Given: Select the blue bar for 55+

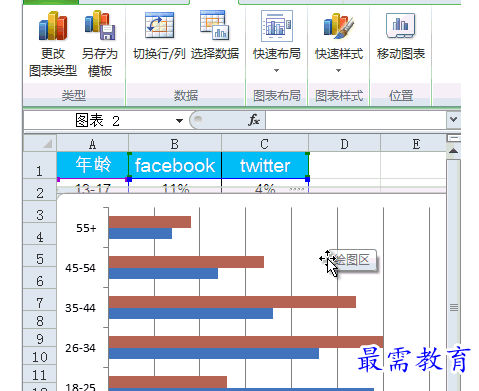Looking at the screenshot, I should [140, 233].
